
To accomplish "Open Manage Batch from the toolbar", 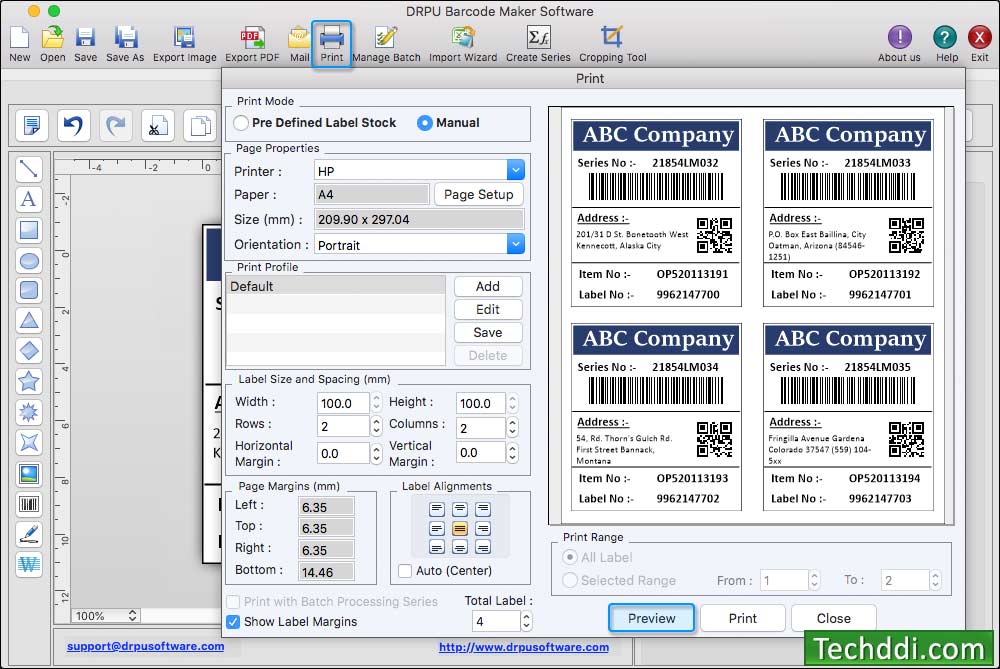I will point(386,43).
